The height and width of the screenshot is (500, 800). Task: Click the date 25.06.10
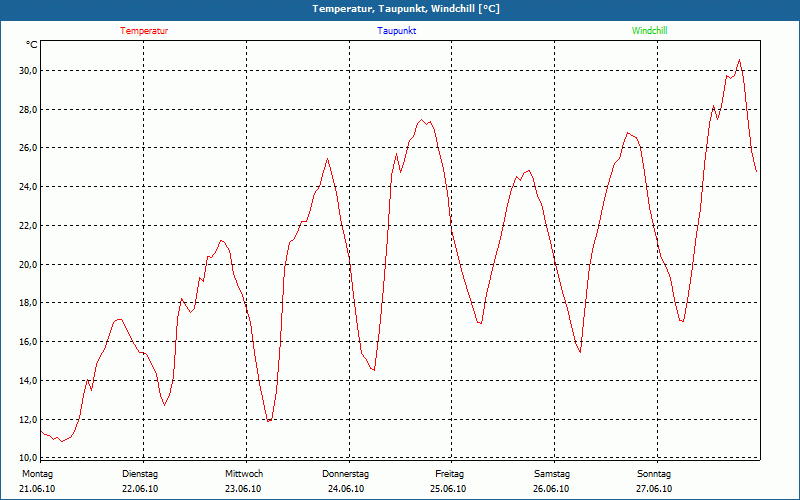point(448,489)
